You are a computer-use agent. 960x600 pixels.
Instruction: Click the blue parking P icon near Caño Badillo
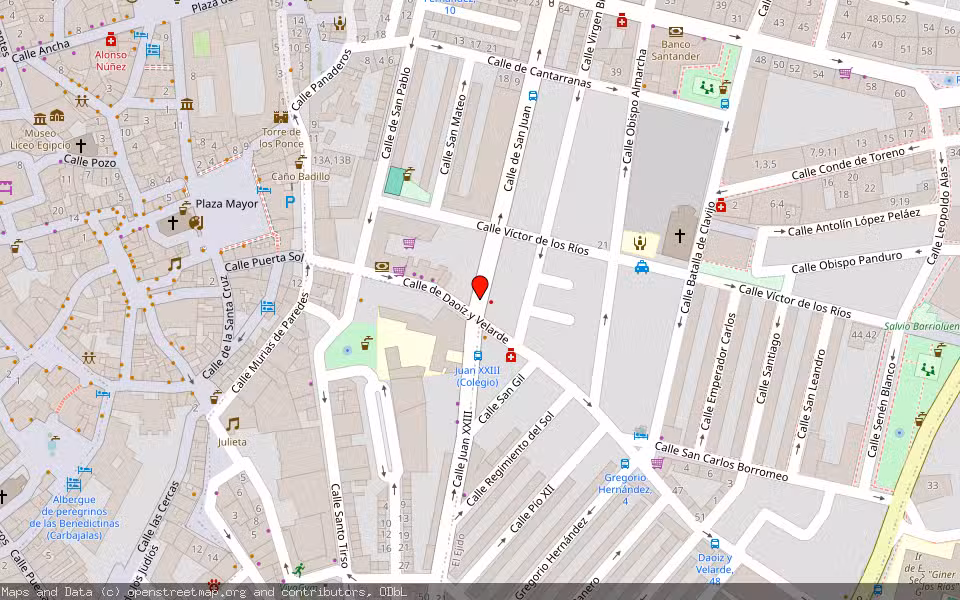click(x=291, y=202)
